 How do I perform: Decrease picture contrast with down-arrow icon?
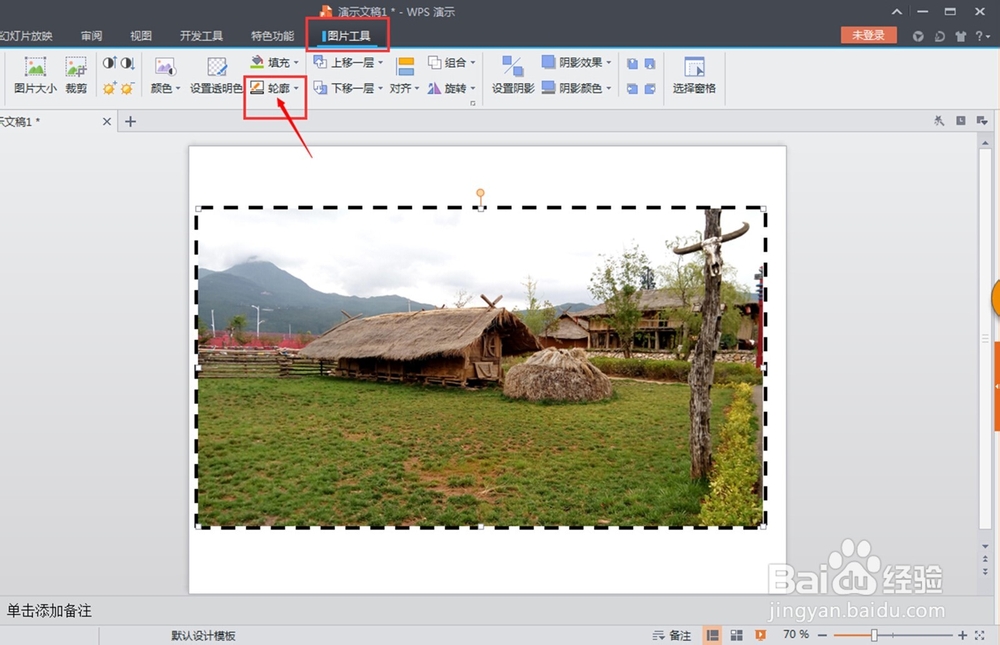point(128,63)
